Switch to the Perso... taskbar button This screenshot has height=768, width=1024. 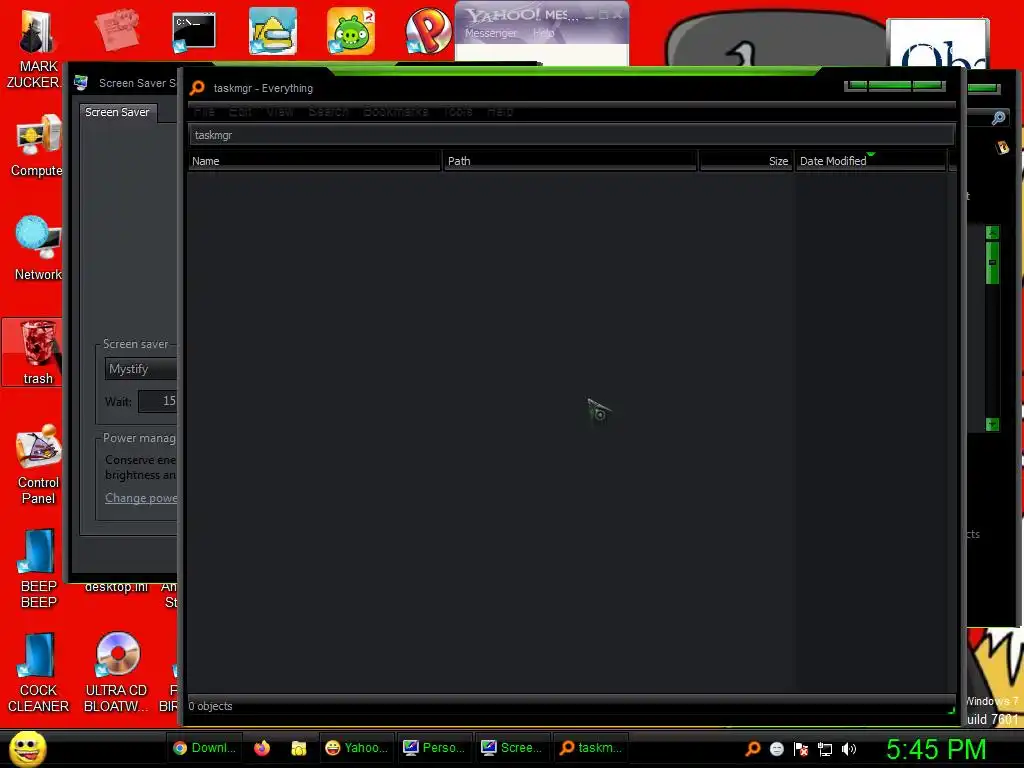(435, 748)
